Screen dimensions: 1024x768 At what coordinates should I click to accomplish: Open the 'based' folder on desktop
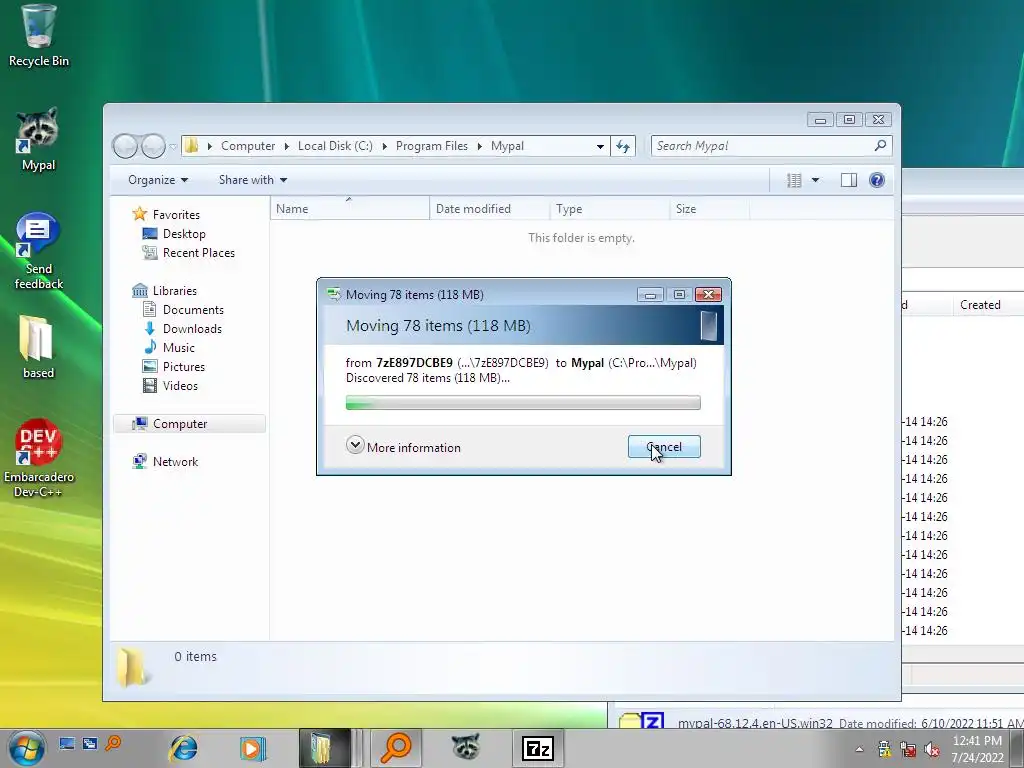click(38, 347)
